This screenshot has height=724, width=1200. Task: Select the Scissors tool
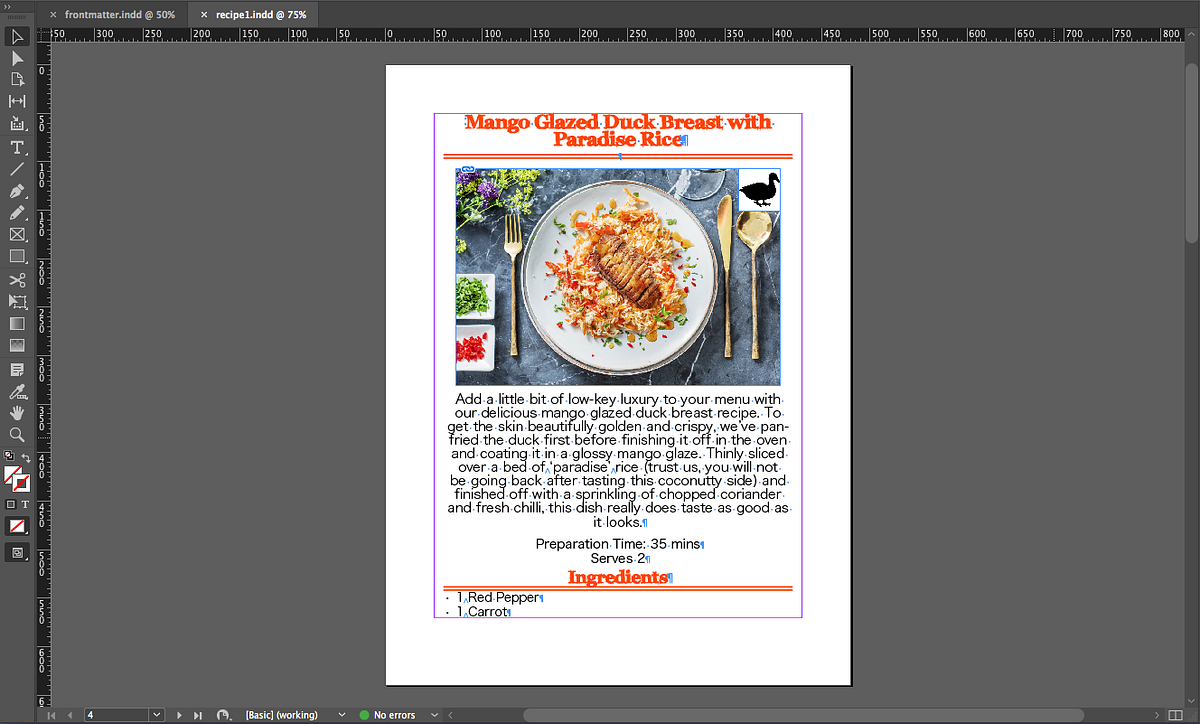[16, 280]
